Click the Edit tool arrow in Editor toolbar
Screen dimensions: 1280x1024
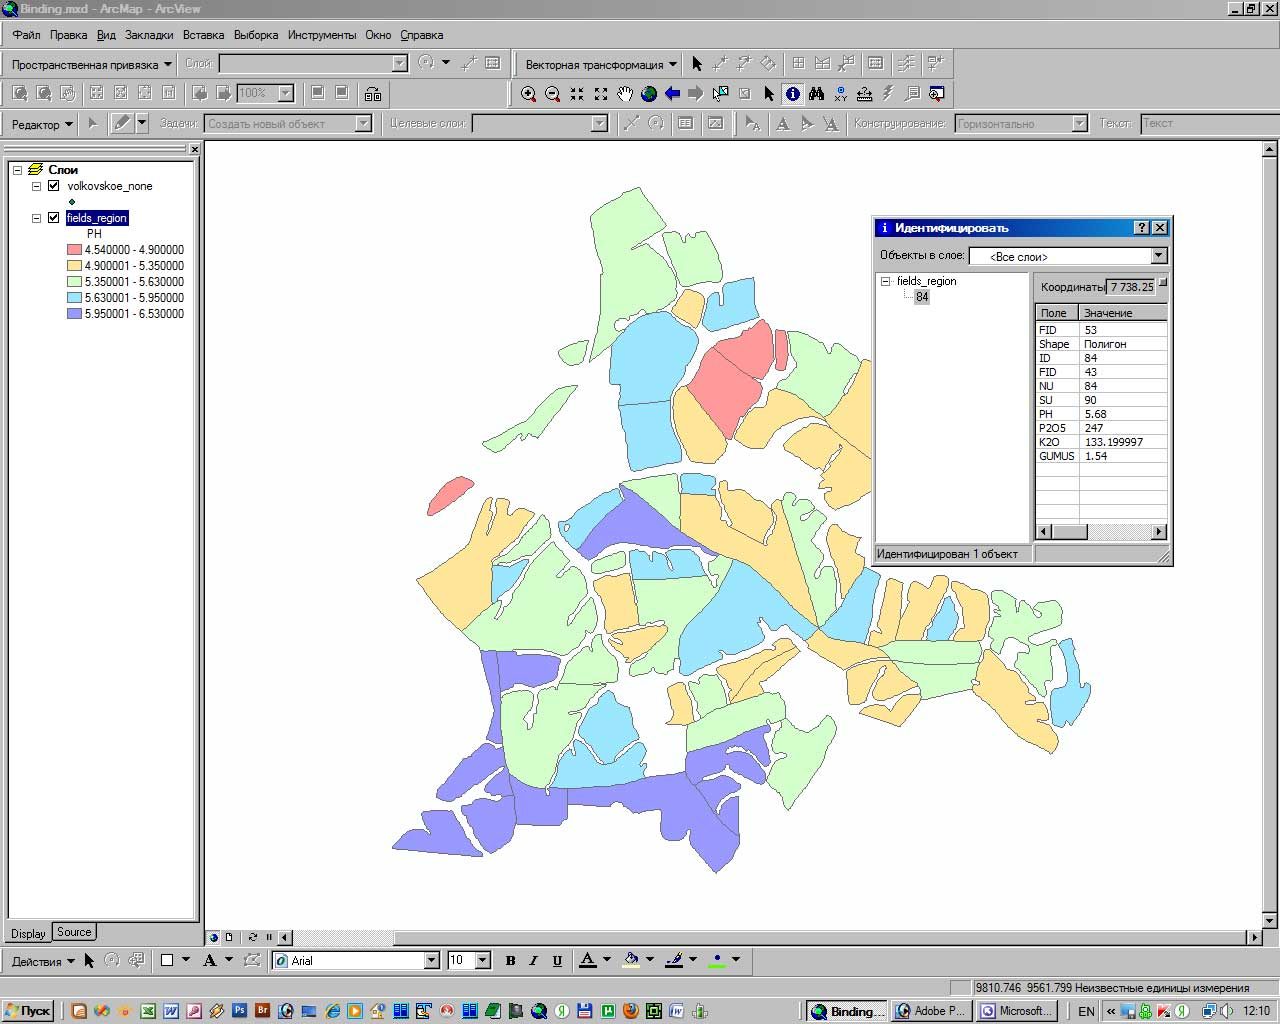[x=93, y=124]
